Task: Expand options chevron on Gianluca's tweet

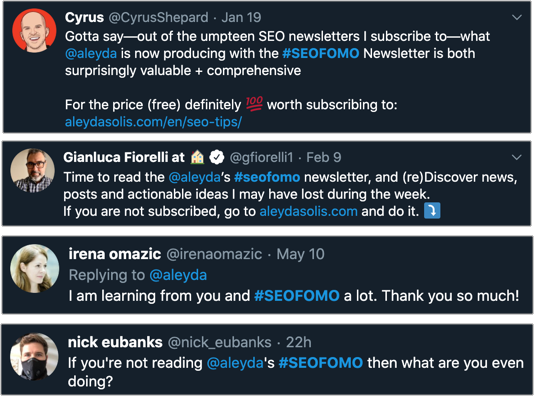Action: click(517, 157)
